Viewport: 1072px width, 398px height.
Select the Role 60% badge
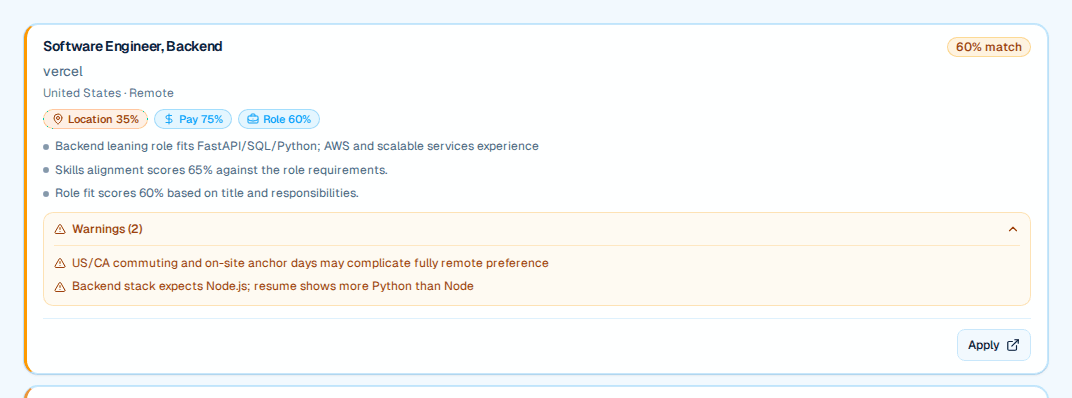click(279, 119)
